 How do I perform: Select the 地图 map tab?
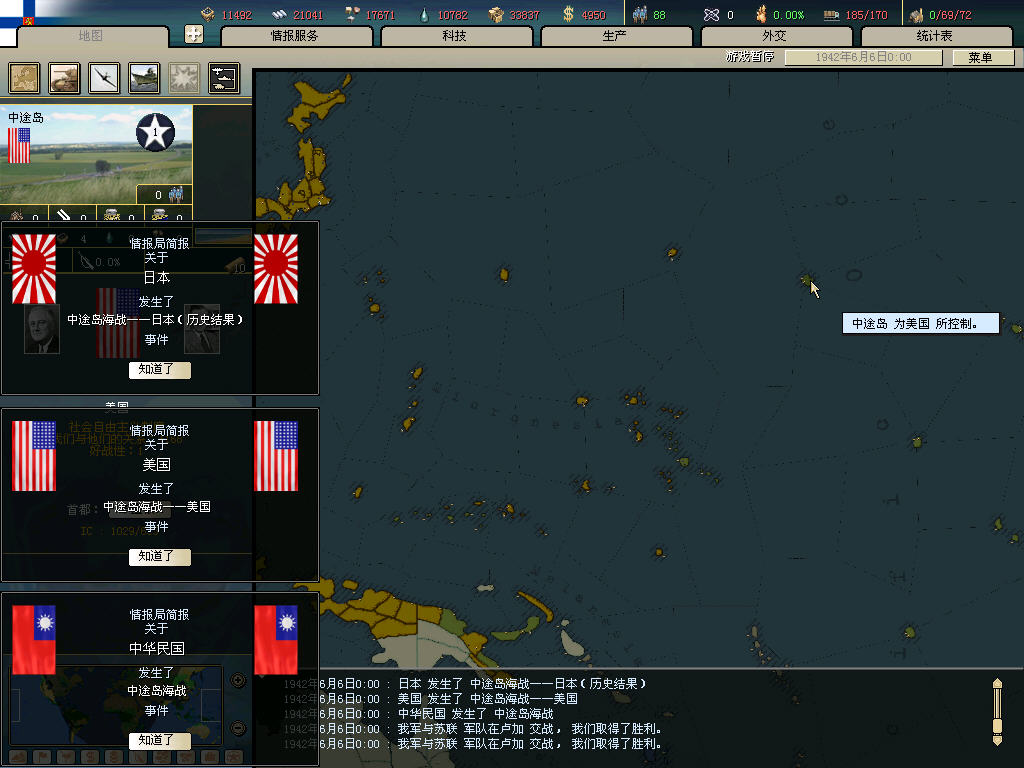point(91,36)
